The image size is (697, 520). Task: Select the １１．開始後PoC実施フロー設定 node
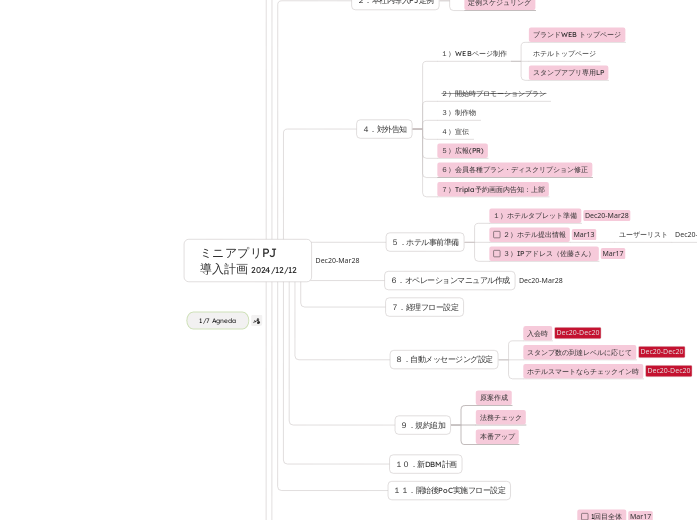(449, 491)
